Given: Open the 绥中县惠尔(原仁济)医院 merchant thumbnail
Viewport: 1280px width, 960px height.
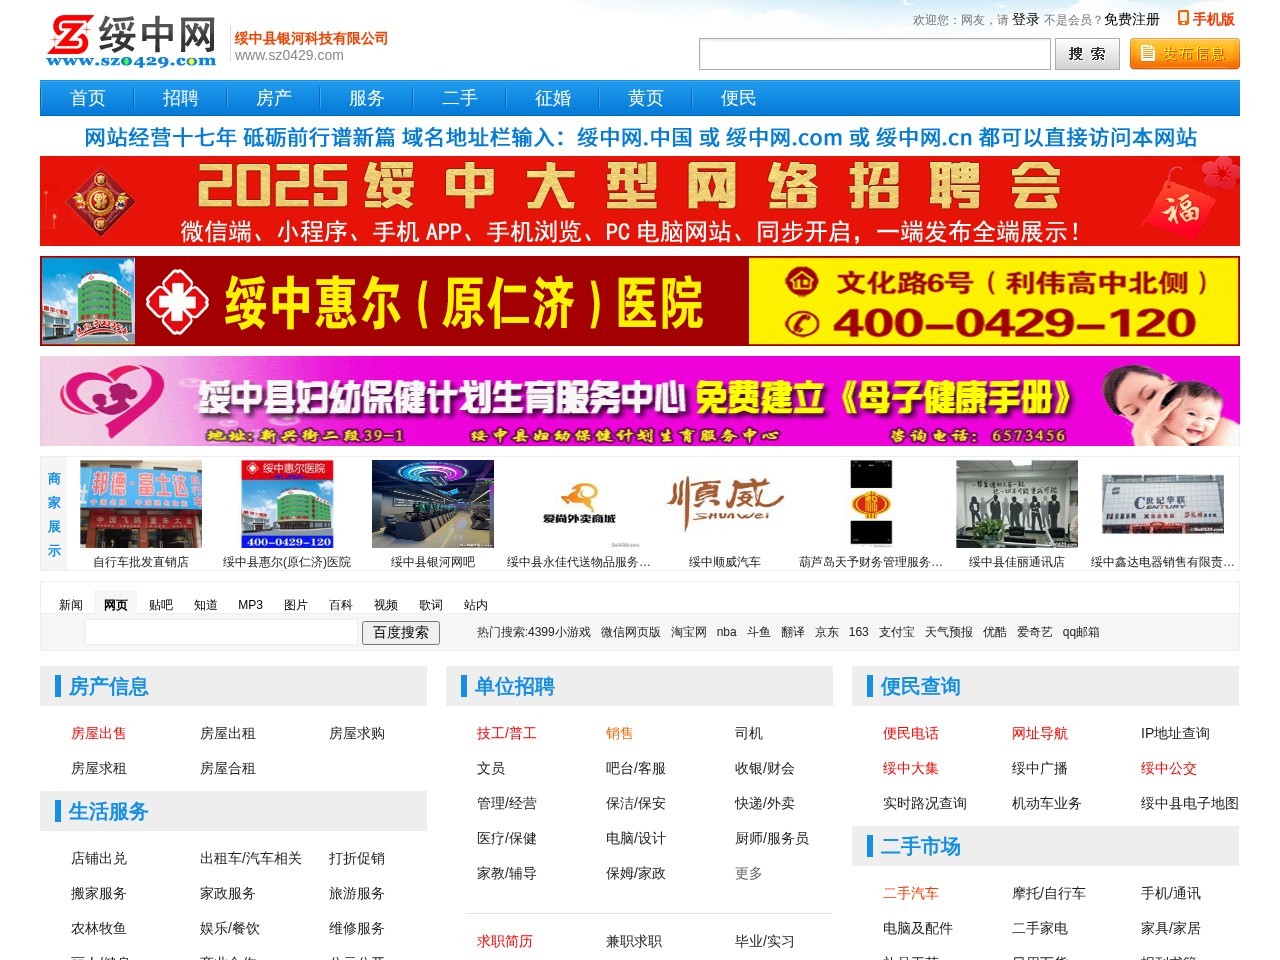Looking at the screenshot, I should (287, 504).
